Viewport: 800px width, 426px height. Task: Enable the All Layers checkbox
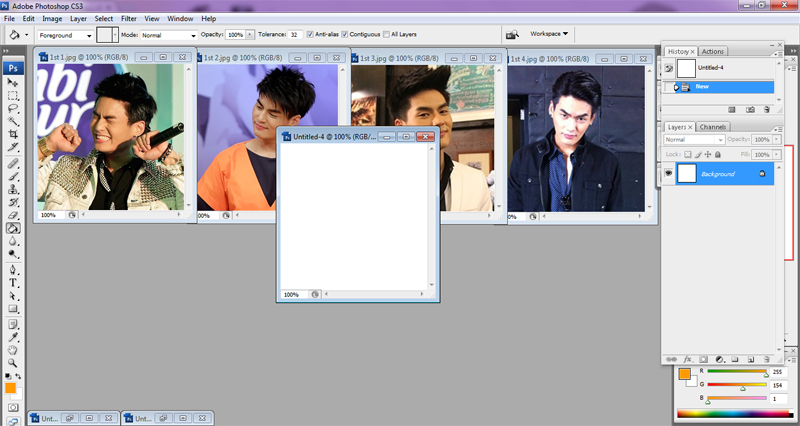point(386,34)
